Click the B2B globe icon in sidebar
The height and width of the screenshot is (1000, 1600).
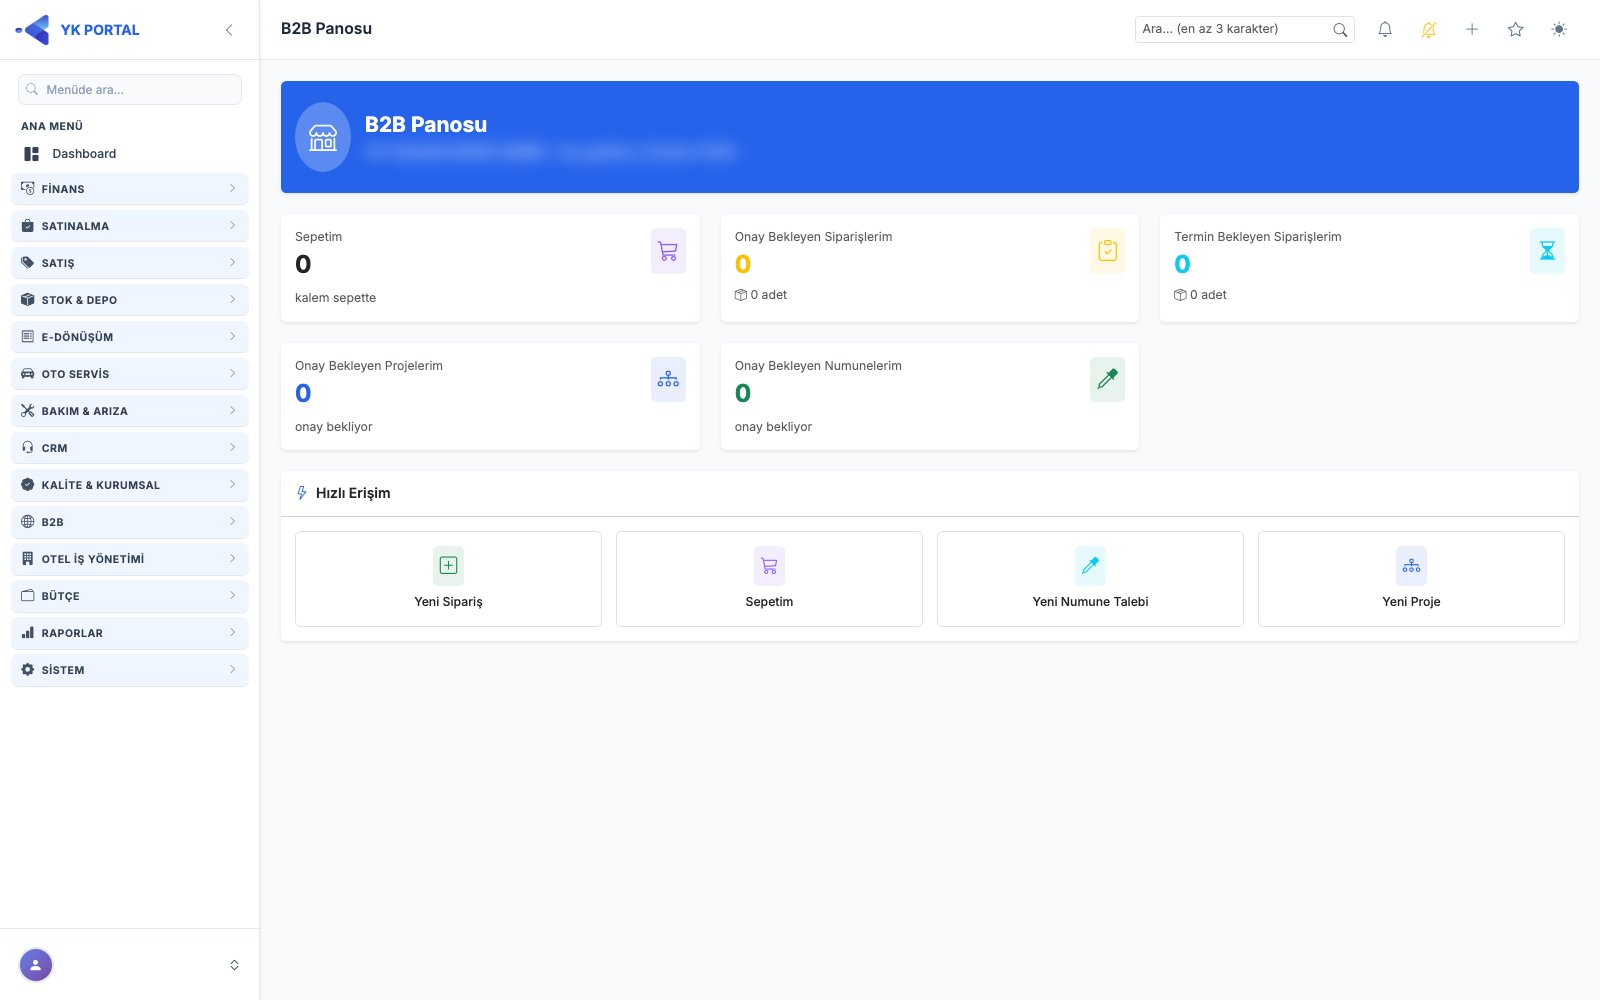click(28, 522)
